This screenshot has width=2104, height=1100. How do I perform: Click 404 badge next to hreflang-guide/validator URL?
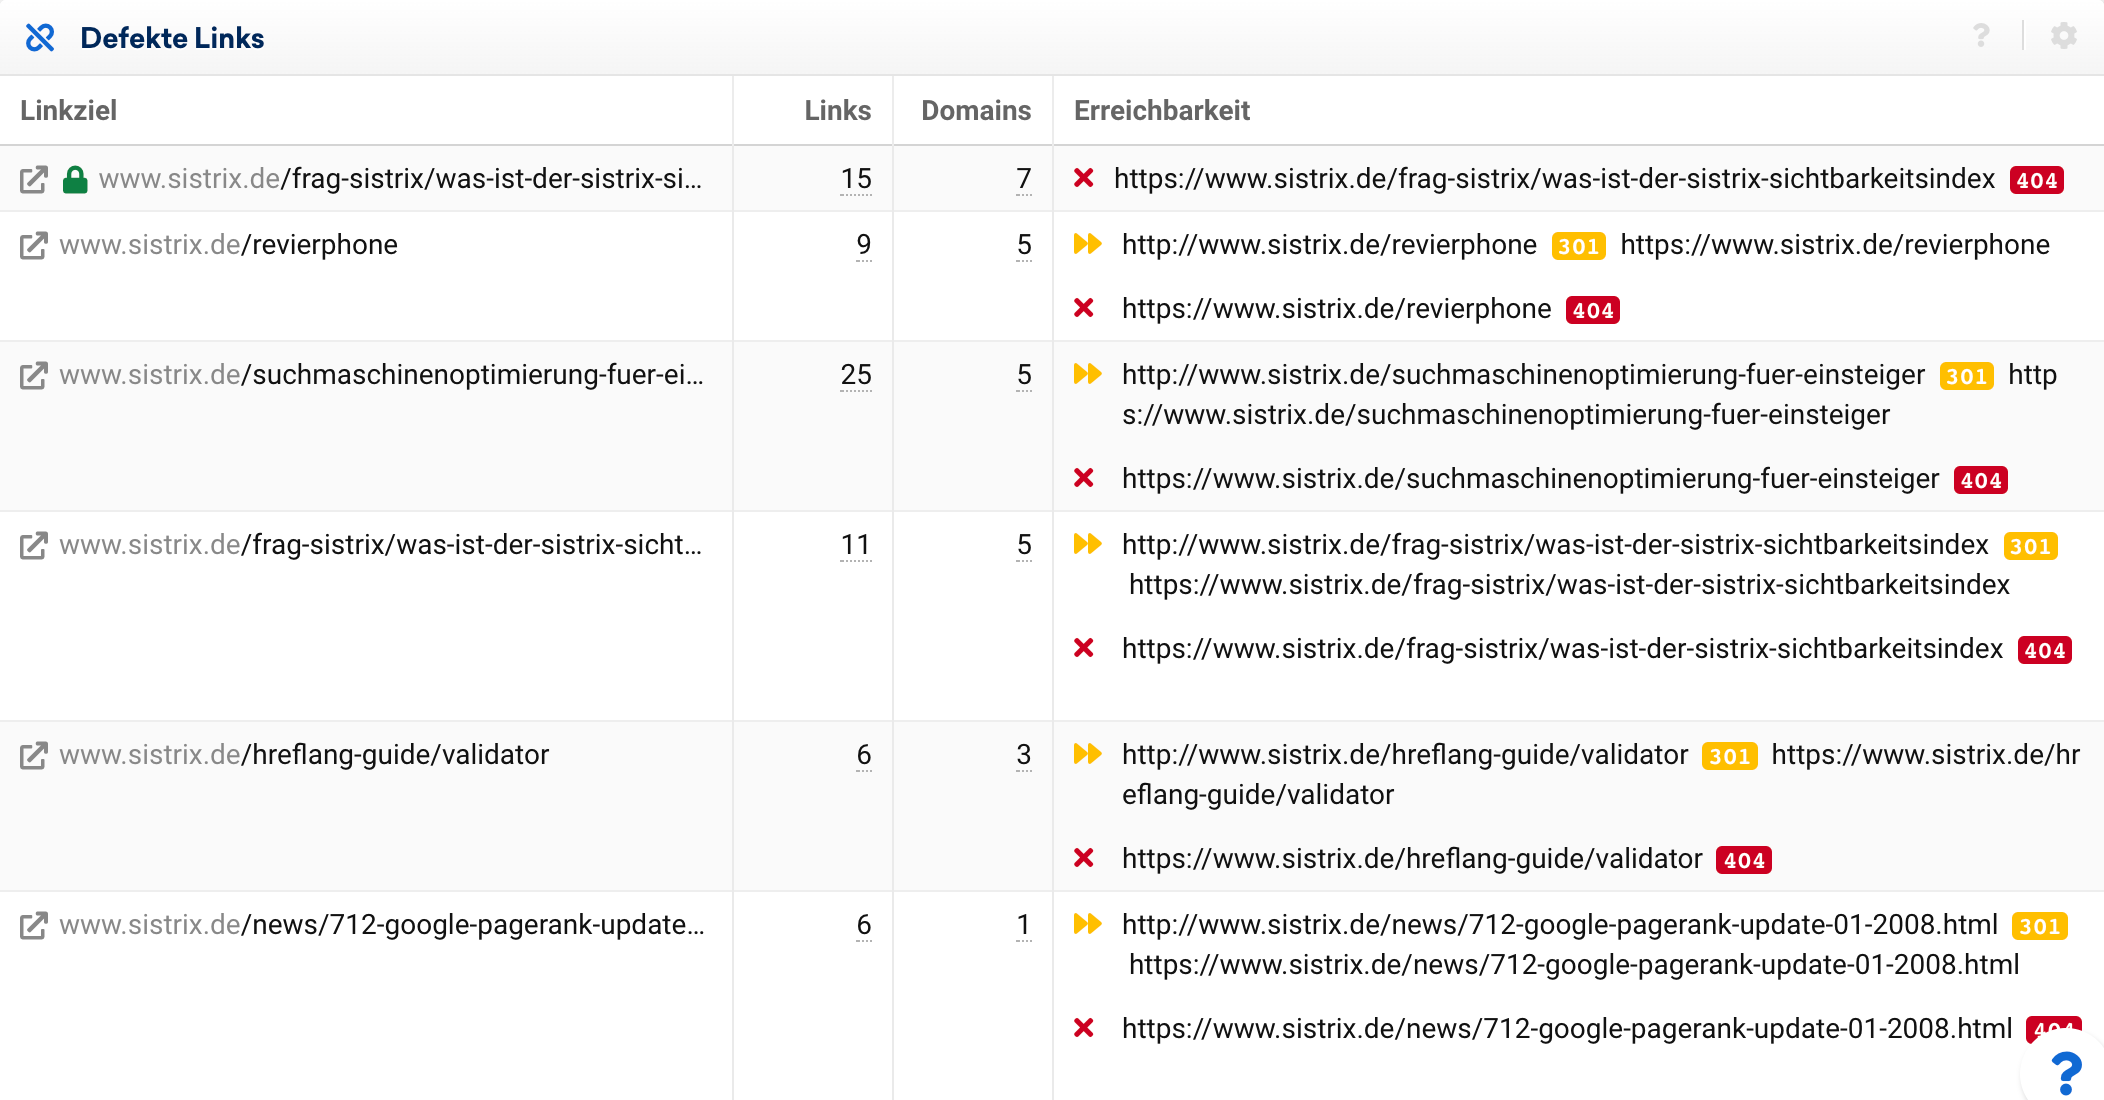(1743, 860)
